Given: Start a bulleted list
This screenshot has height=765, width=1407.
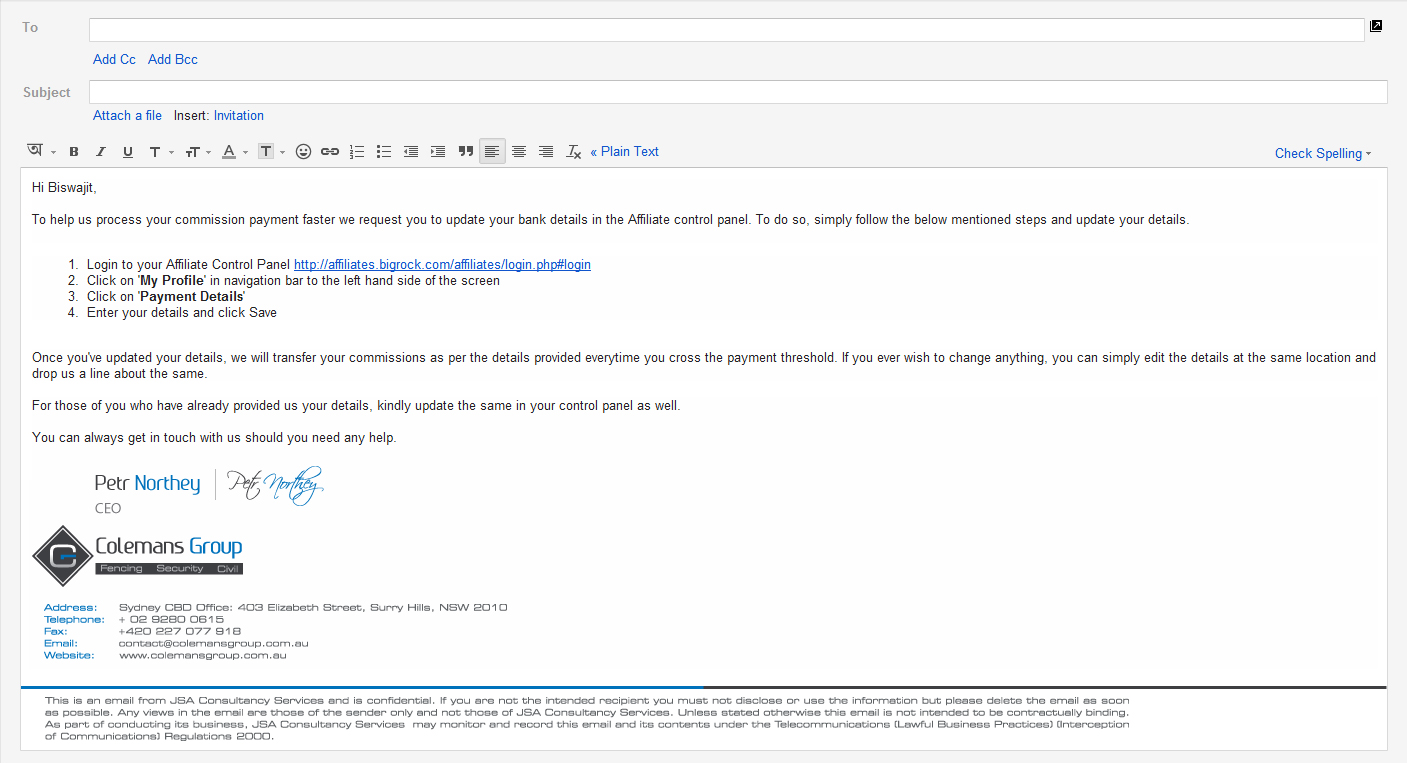Looking at the screenshot, I should 384,152.
